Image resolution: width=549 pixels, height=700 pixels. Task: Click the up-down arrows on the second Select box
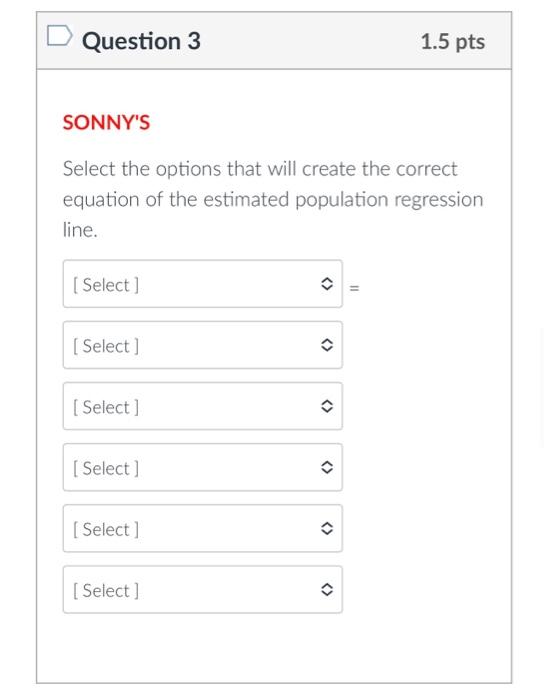(327, 345)
